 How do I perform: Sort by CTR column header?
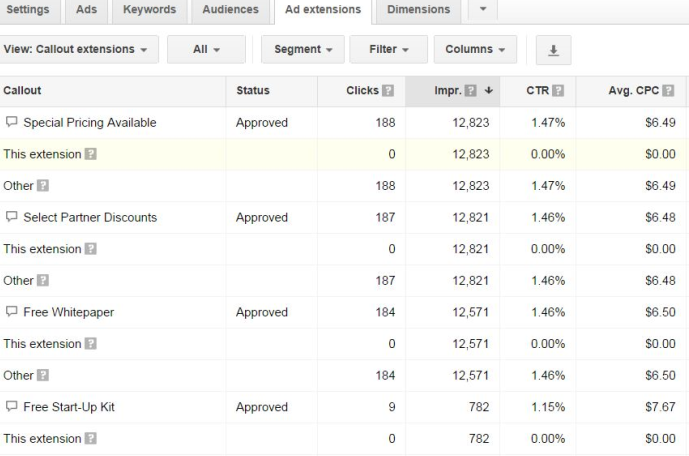pyautogui.click(x=537, y=90)
